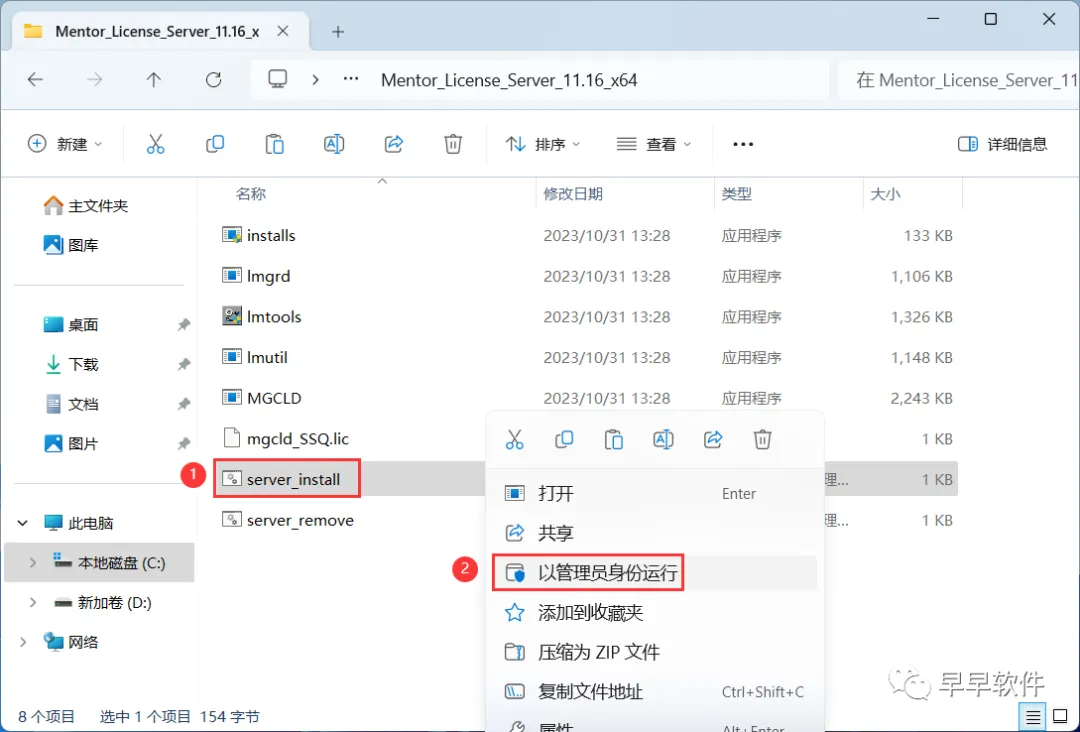Image resolution: width=1080 pixels, height=732 pixels.
Task: Click Mentor_License_Server_11.16_x64 in address bar
Action: (509, 81)
